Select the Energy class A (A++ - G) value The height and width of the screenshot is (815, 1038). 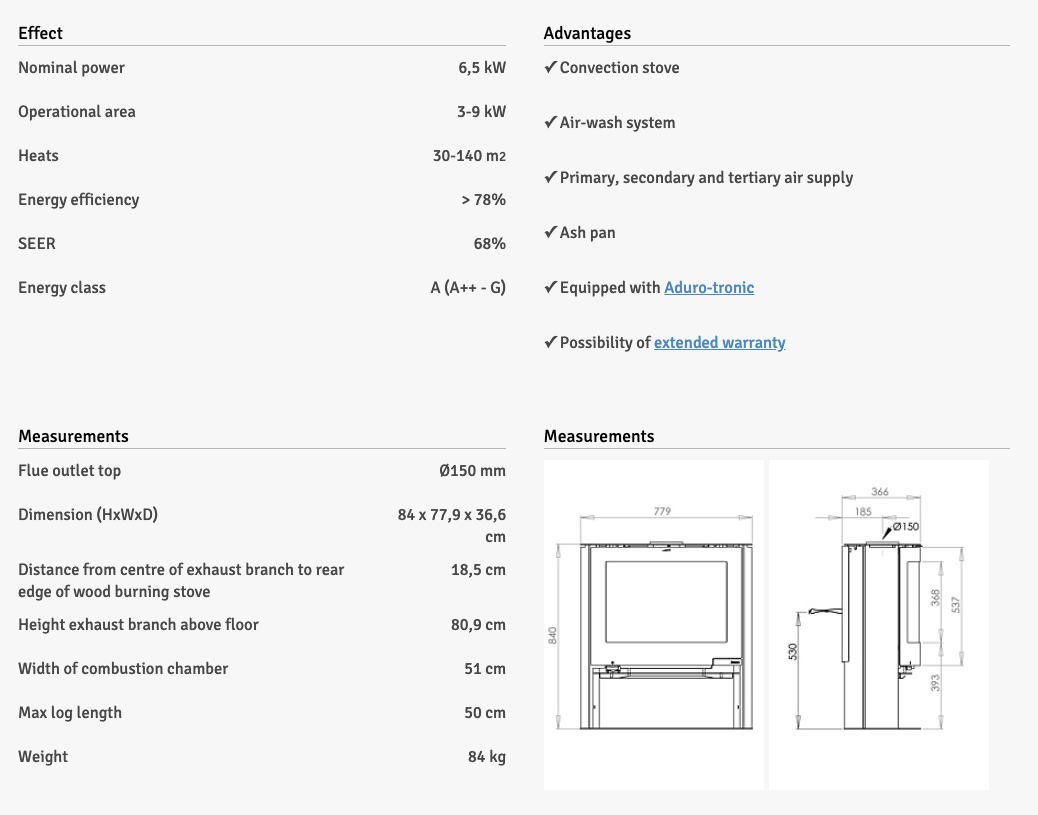coord(468,288)
